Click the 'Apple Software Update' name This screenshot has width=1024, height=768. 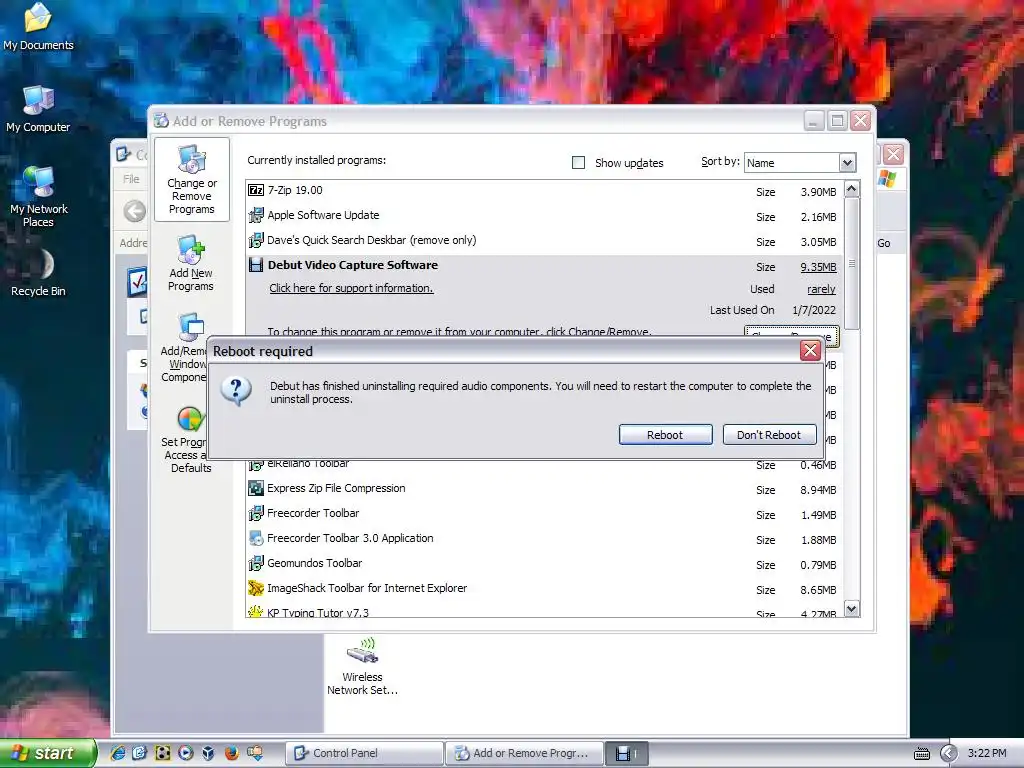tap(323, 215)
